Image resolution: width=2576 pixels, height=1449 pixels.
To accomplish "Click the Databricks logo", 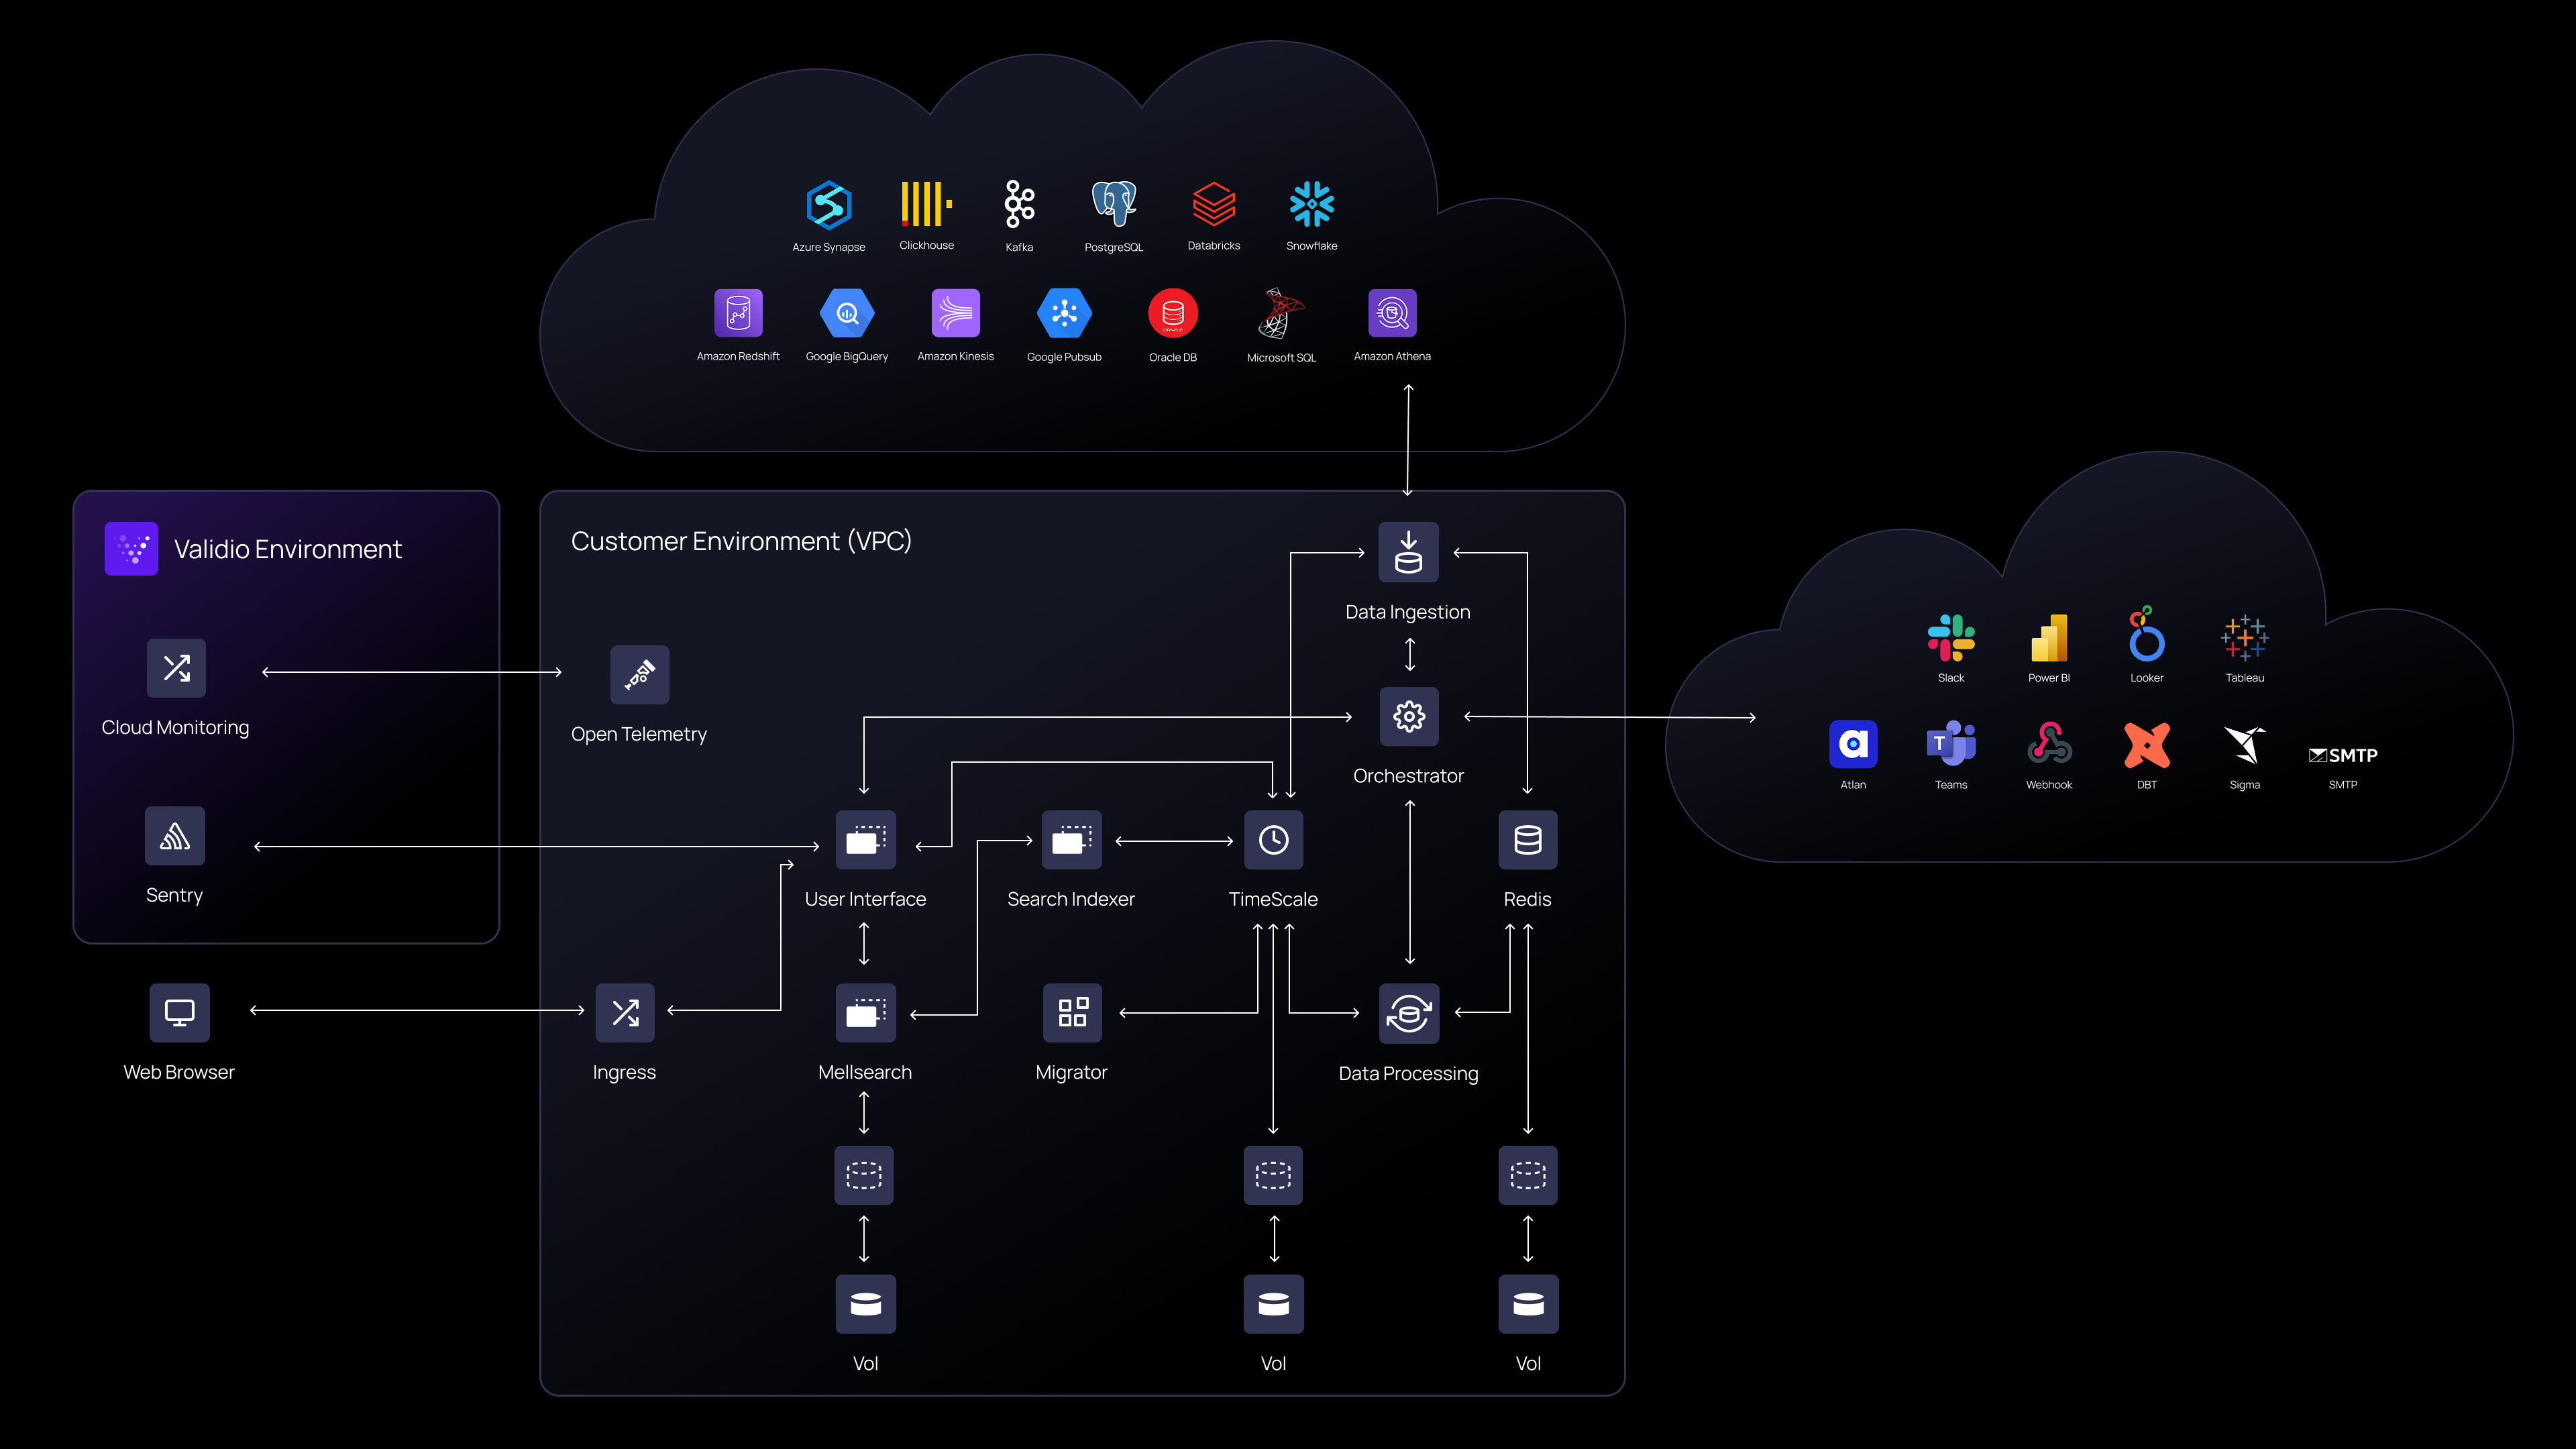I will [x=1213, y=204].
